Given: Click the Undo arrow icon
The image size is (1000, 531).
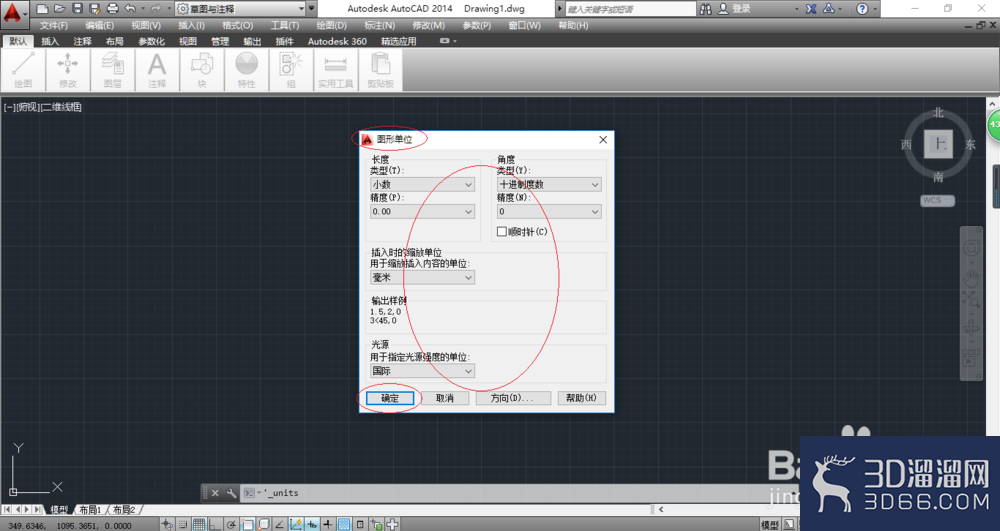Looking at the screenshot, I should [x=131, y=9].
